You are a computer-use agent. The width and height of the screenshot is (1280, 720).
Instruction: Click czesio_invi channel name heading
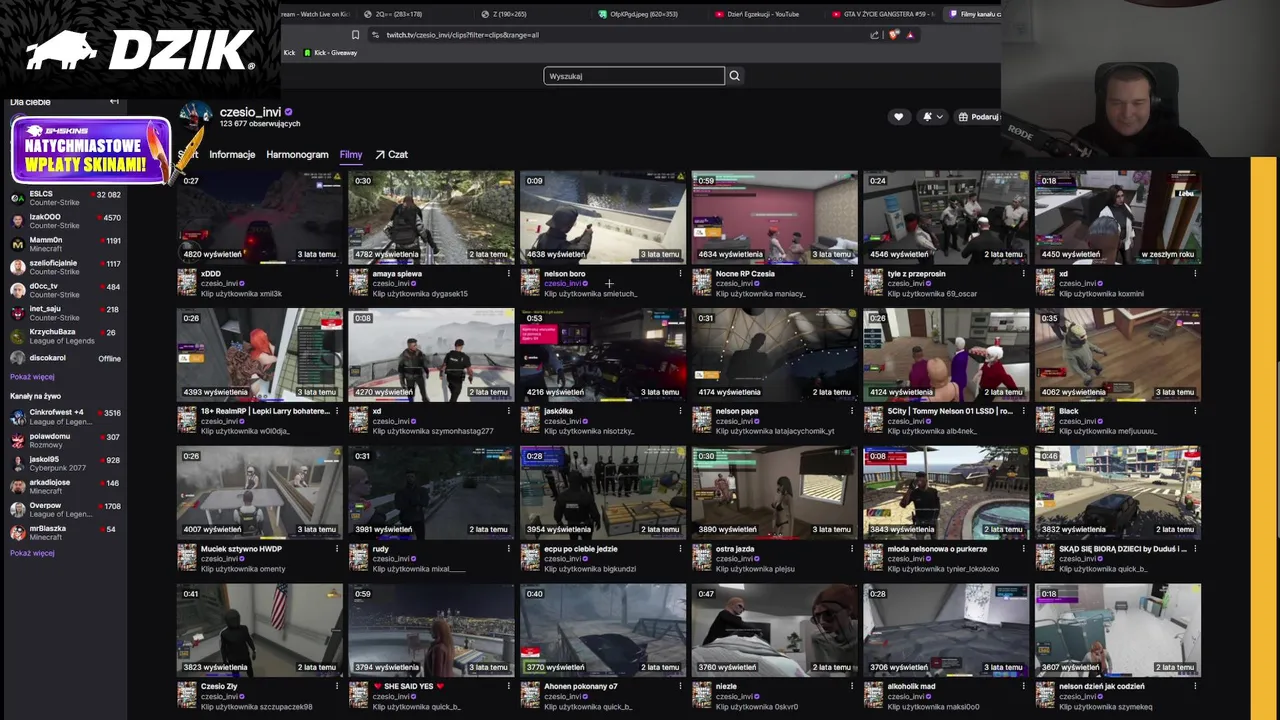coord(250,112)
